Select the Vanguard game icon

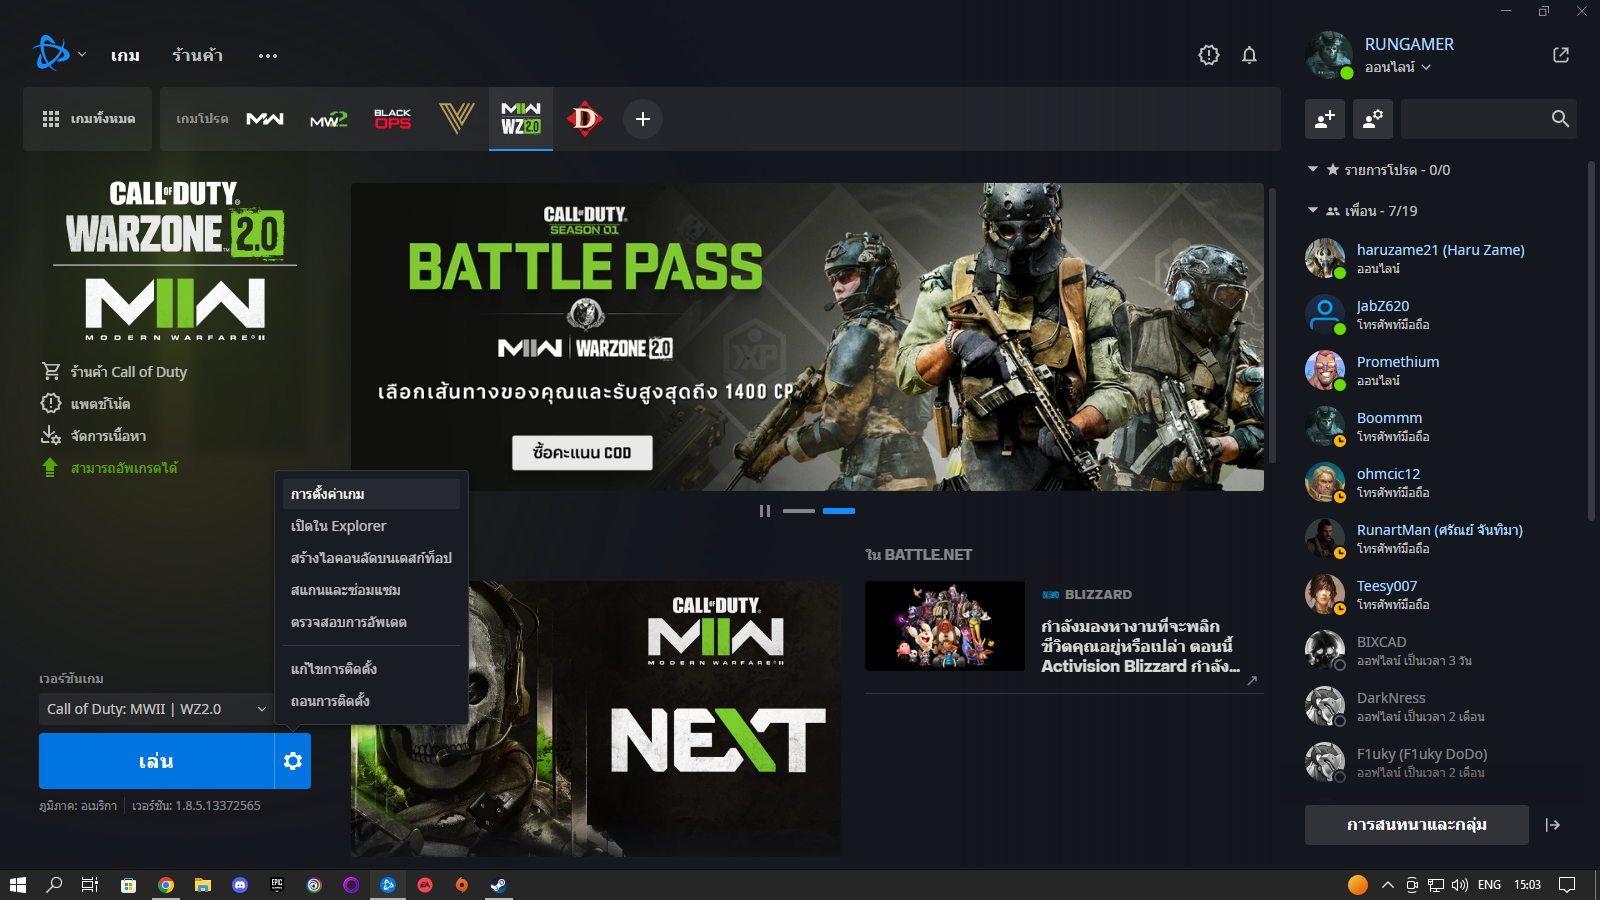(x=457, y=118)
